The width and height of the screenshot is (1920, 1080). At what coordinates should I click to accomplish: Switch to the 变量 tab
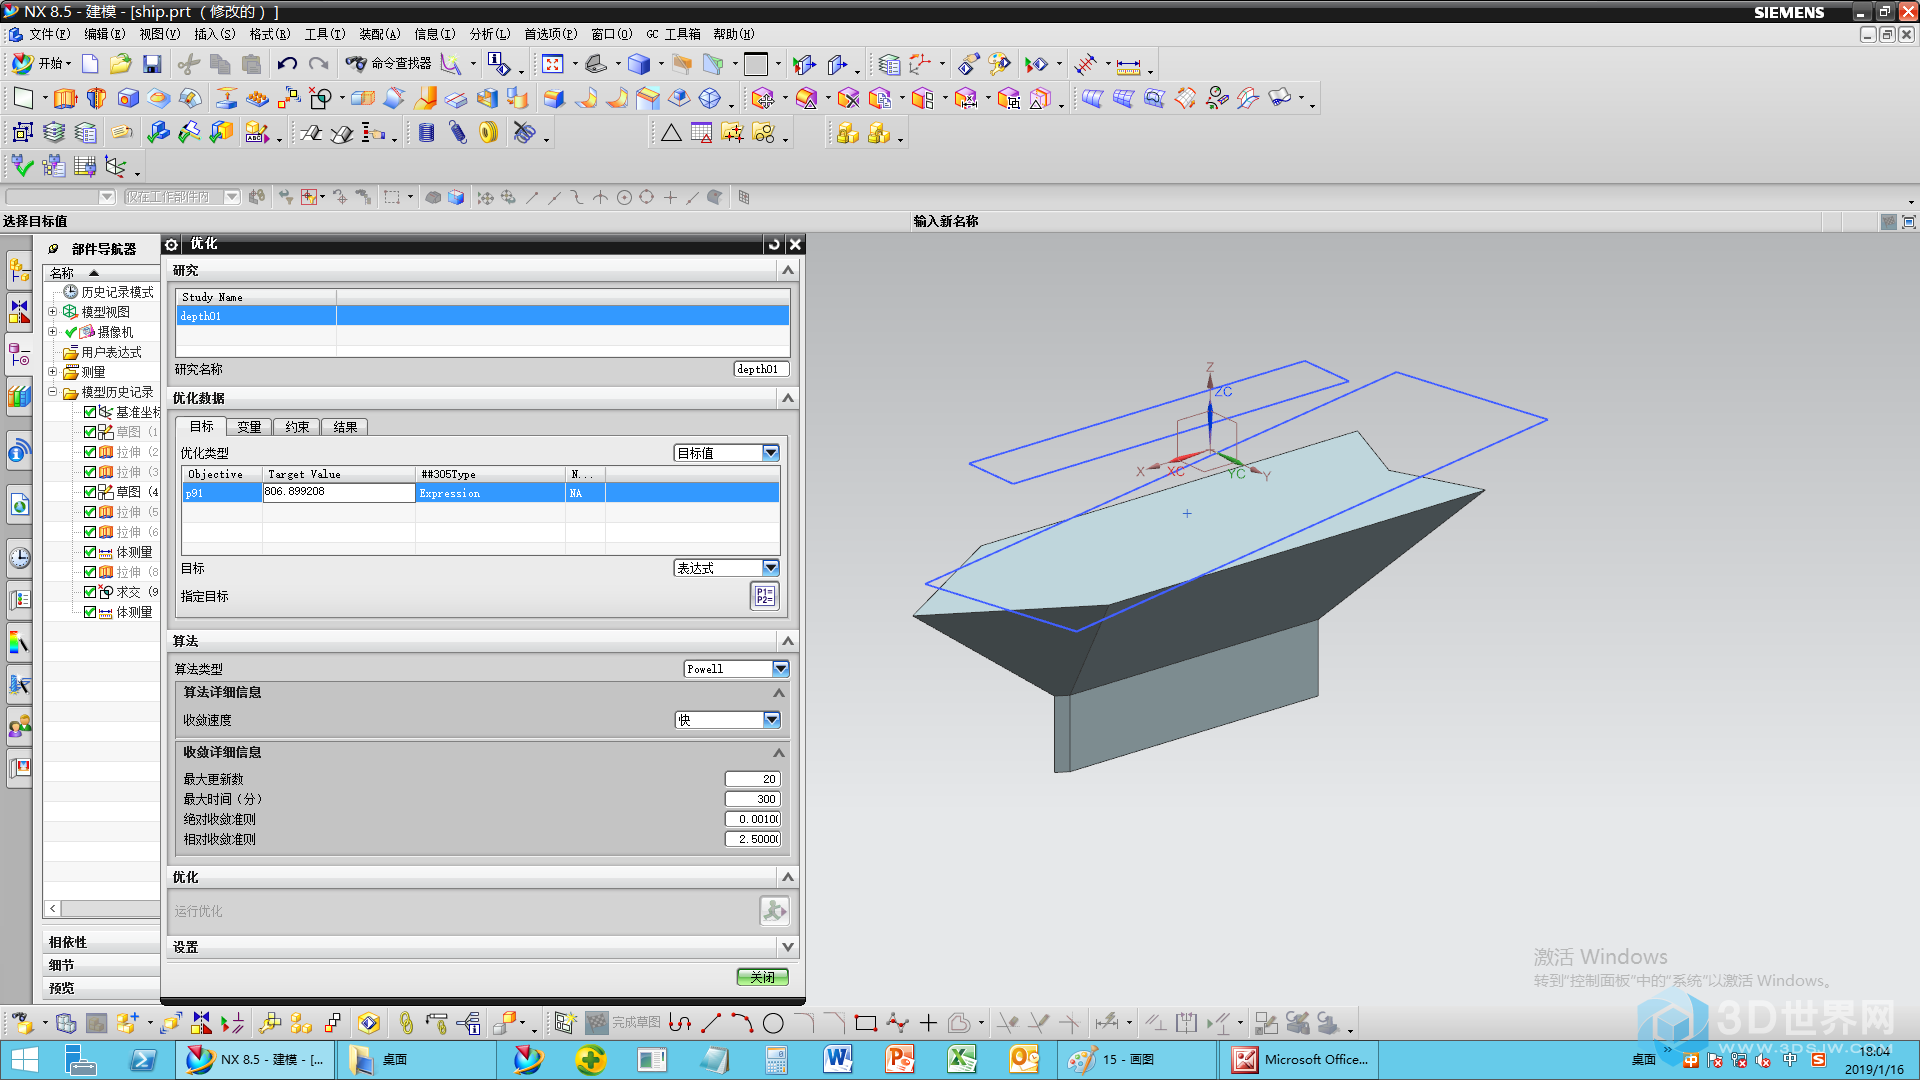pos(249,427)
